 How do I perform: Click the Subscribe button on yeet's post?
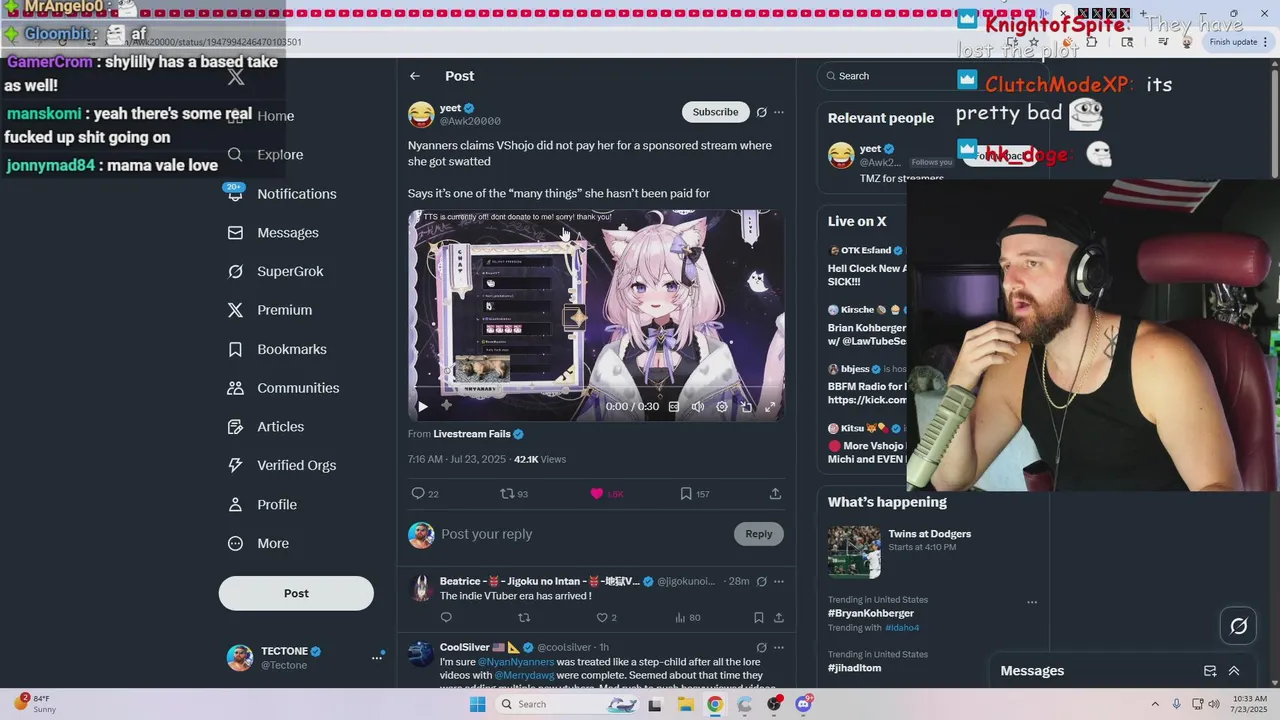click(x=715, y=112)
